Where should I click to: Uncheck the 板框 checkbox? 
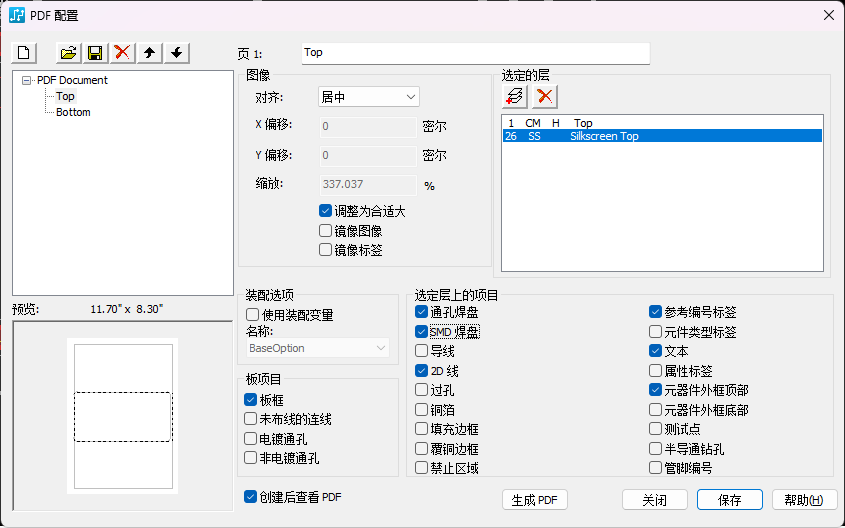[251, 400]
